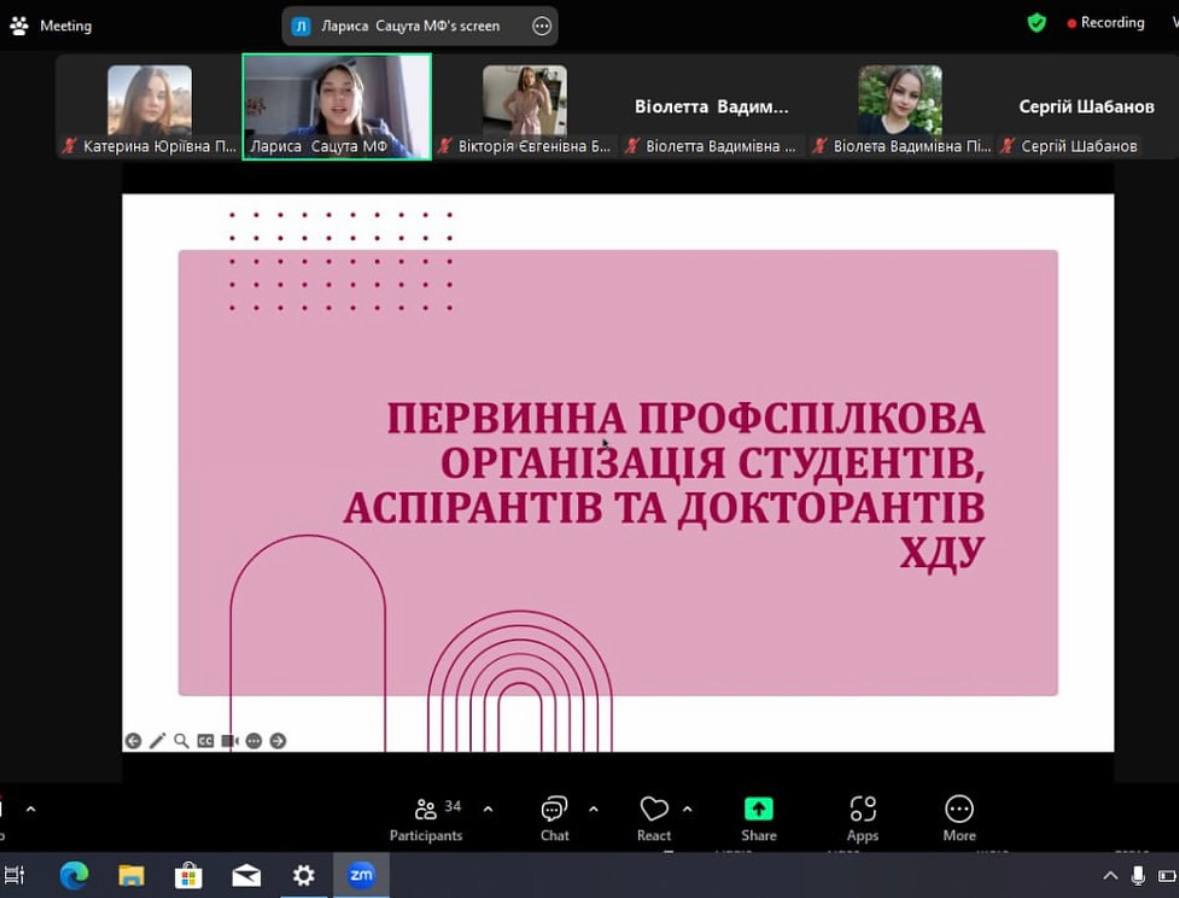Open the Apps panel
The height and width of the screenshot is (898, 1179).
coord(862,818)
